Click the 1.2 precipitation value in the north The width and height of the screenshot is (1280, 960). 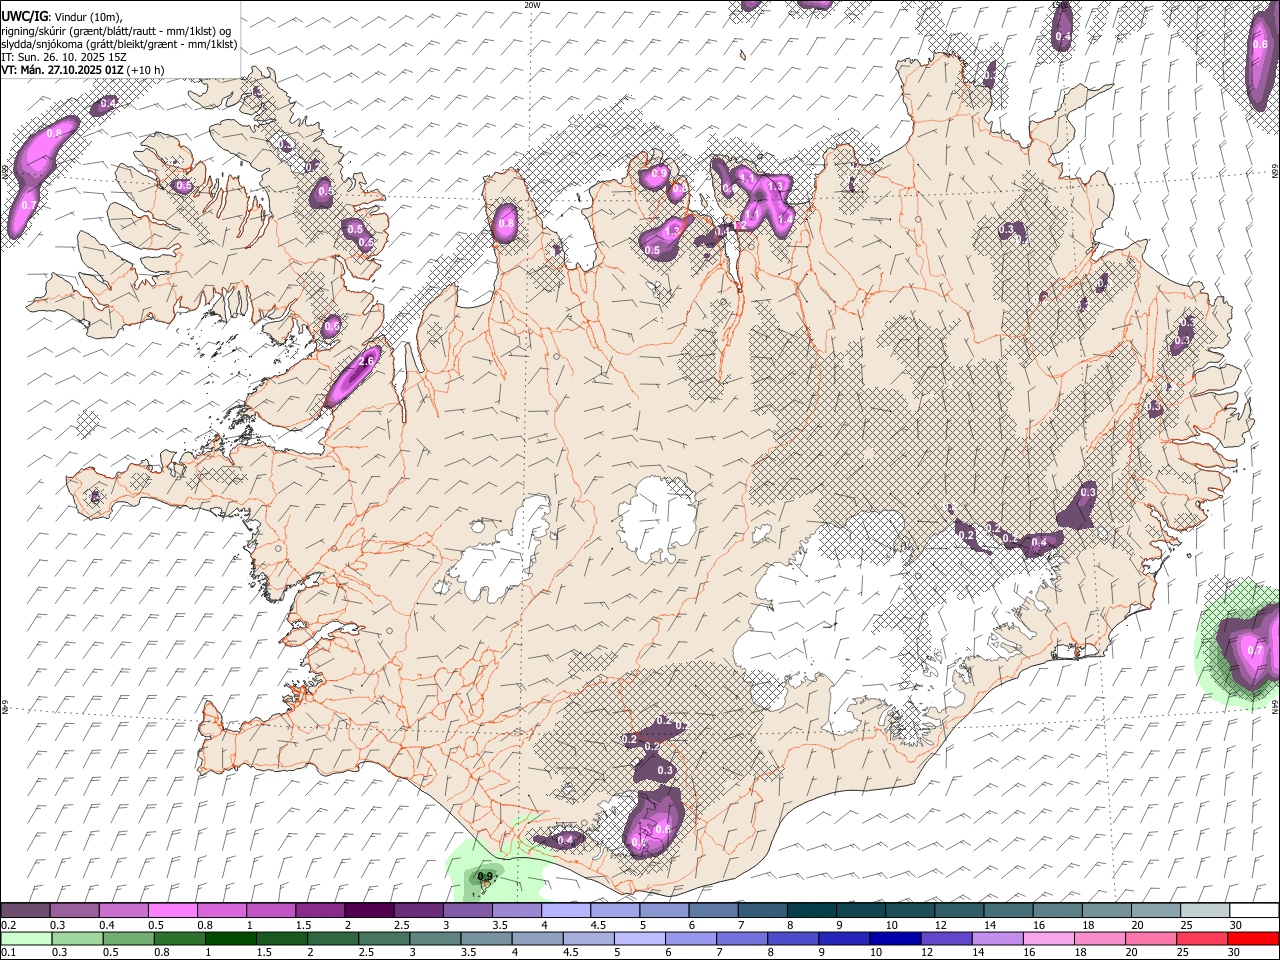(741, 226)
